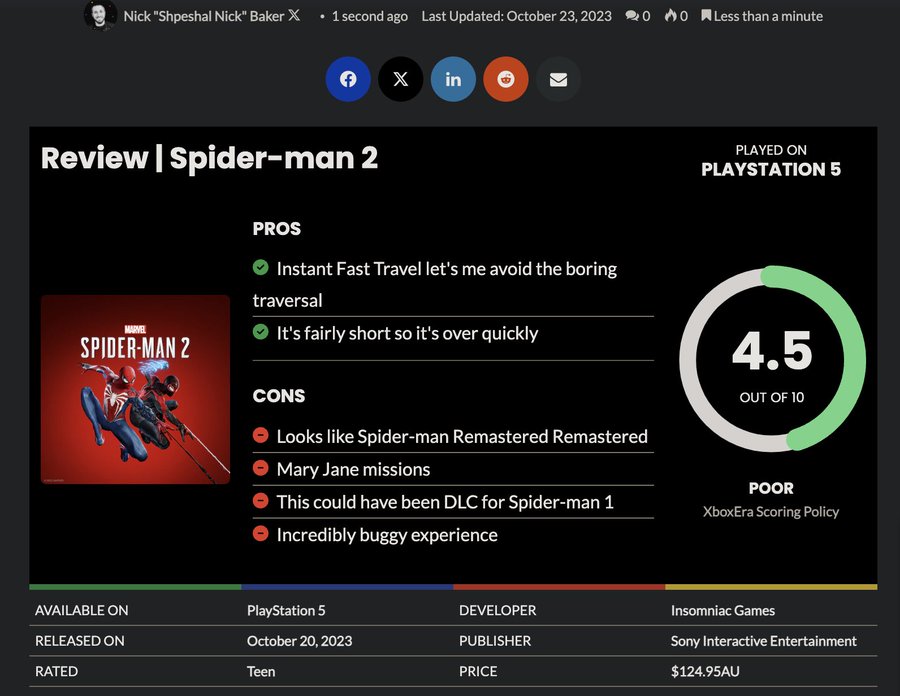This screenshot has width=900, height=696.
Task: Click the Review | Spider-man 2 title
Action: pyautogui.click(x=210, y=158)
